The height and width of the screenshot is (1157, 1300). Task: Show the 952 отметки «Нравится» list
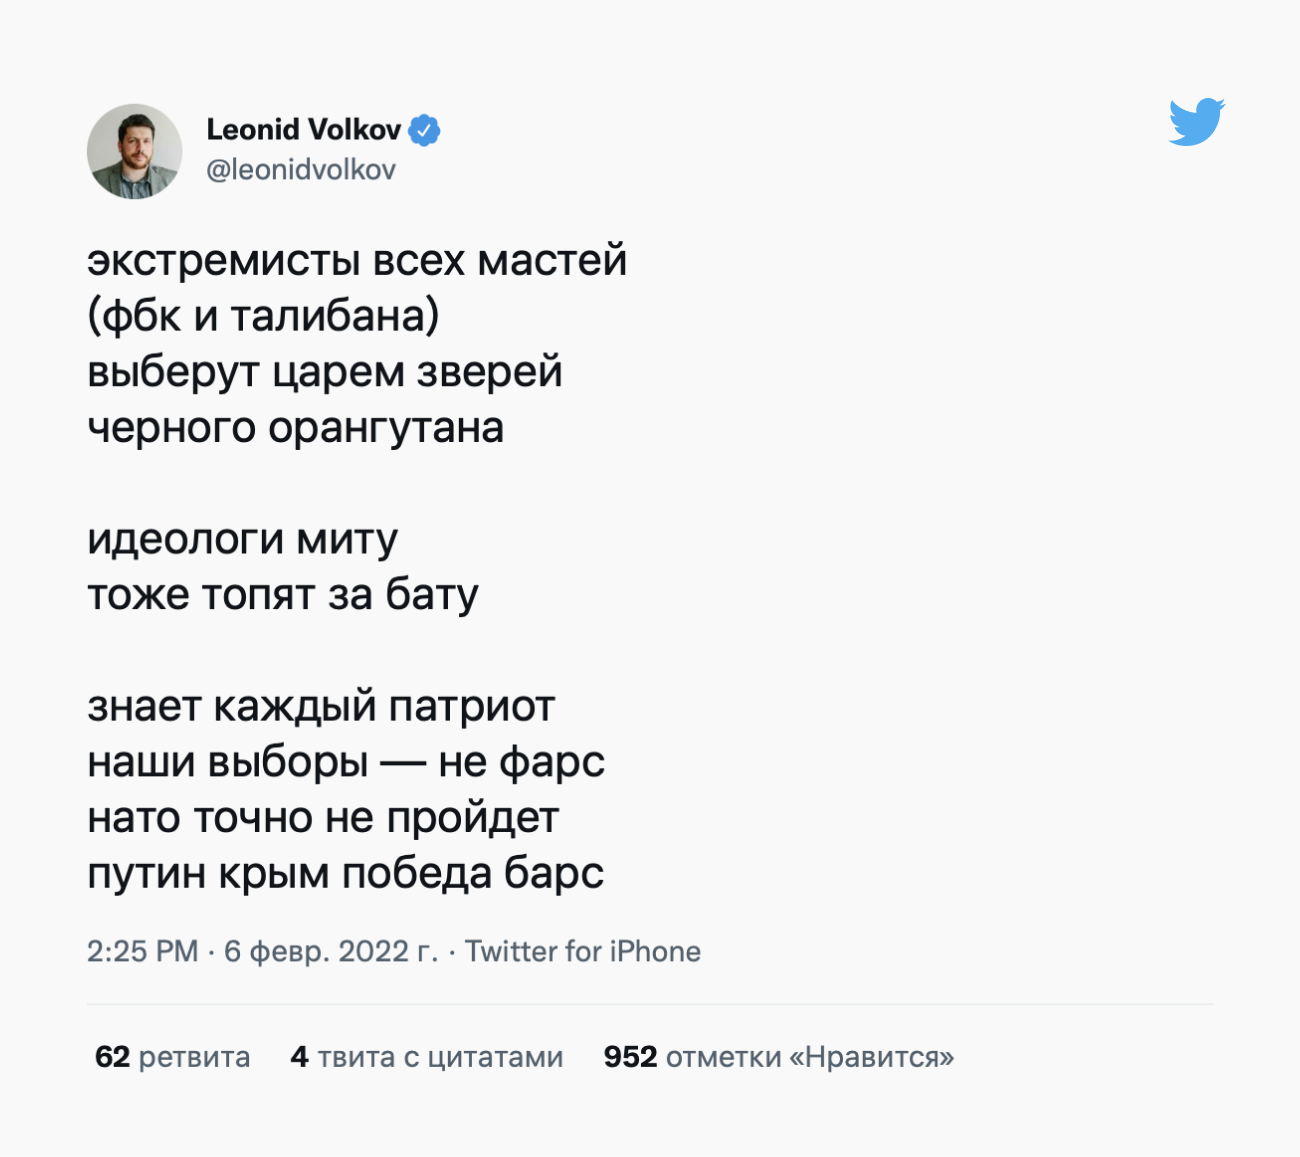(x=778, y=1057)
